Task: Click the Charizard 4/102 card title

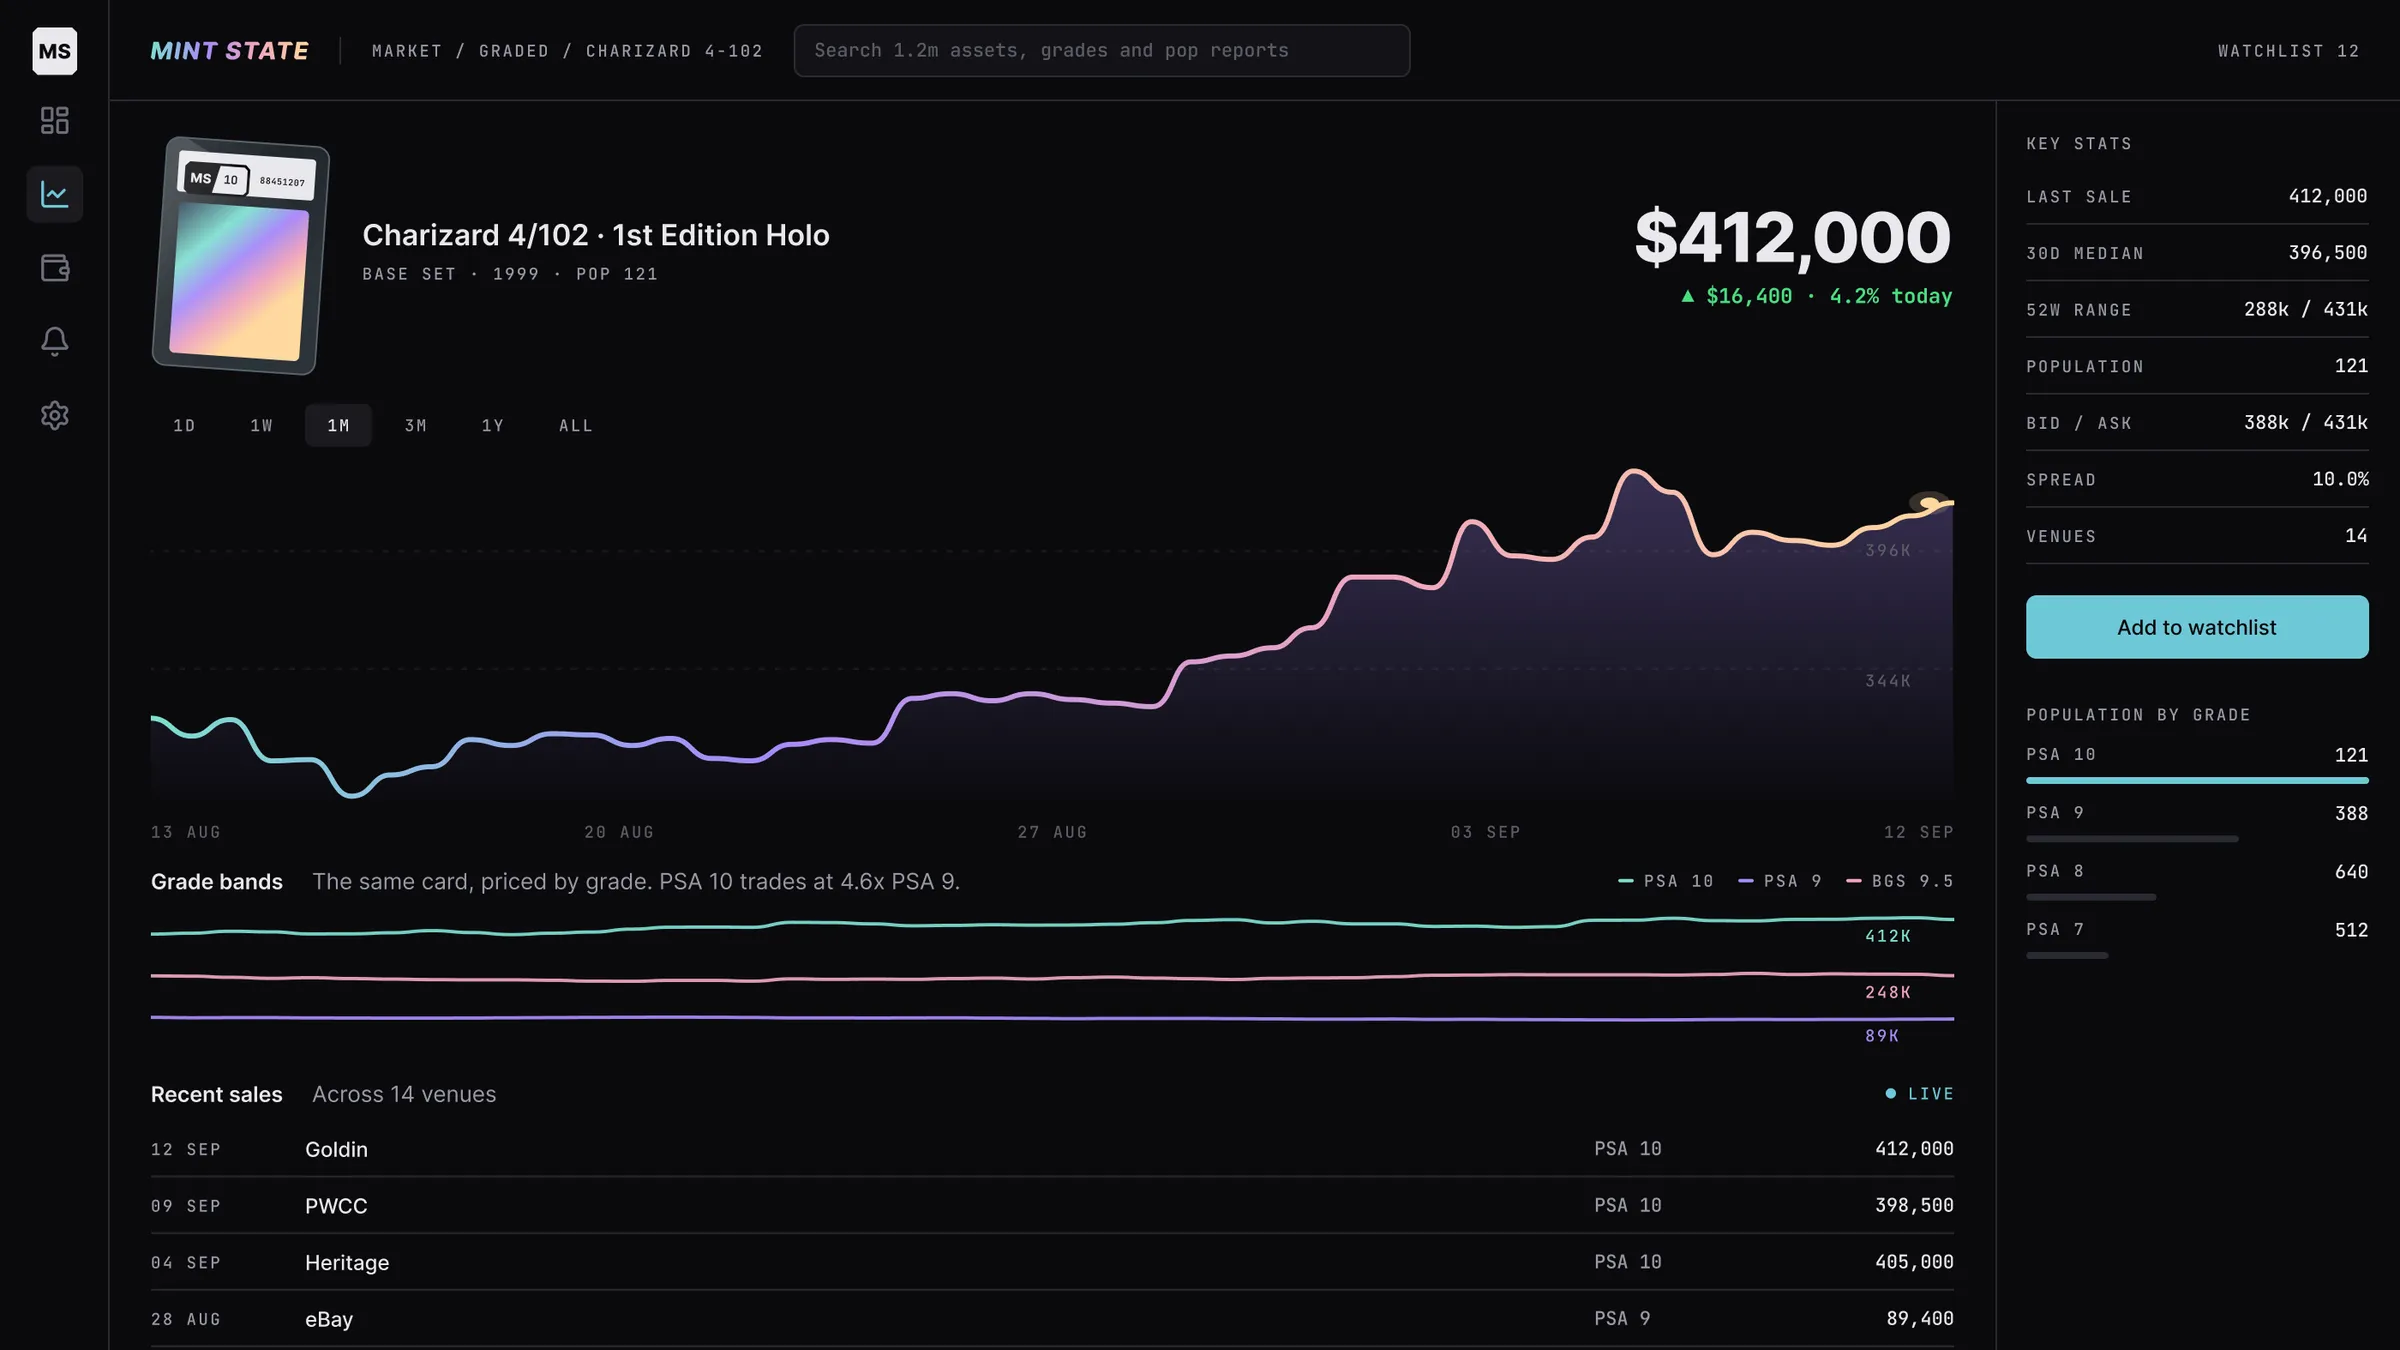Action: (x=596, y=235)
